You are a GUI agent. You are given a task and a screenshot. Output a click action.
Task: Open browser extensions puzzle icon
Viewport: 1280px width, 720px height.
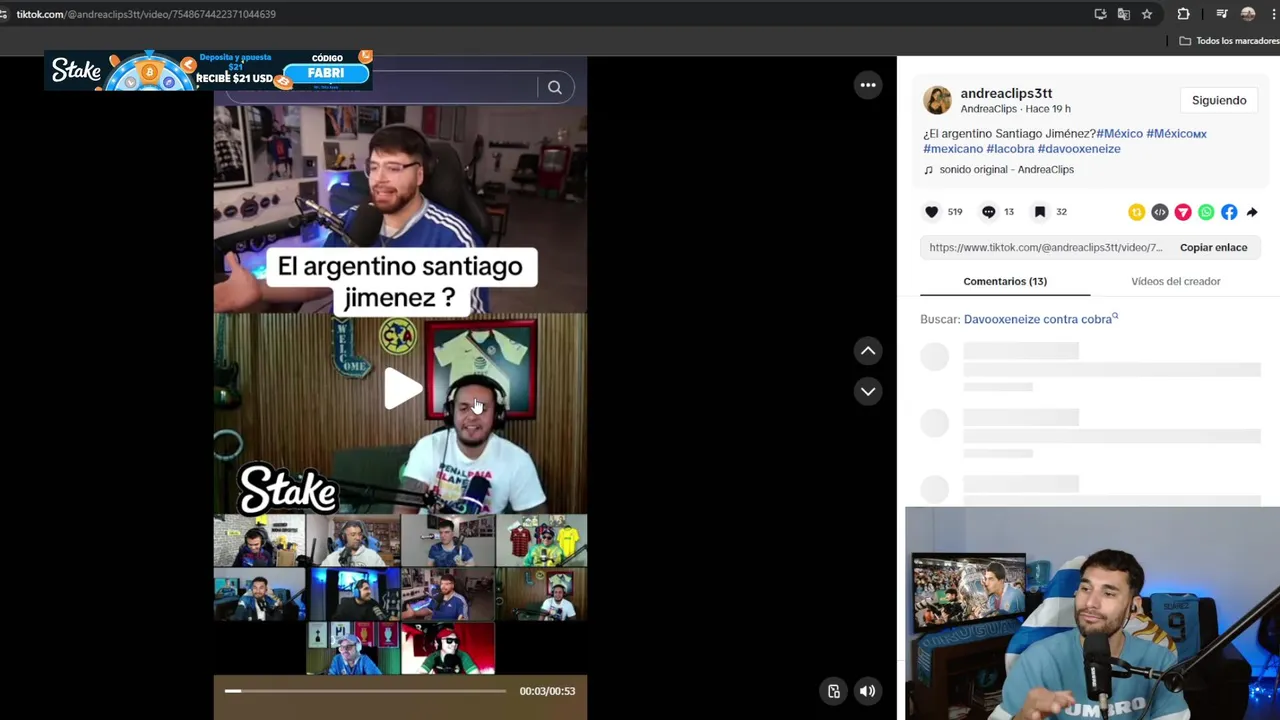pos(1184,14)
